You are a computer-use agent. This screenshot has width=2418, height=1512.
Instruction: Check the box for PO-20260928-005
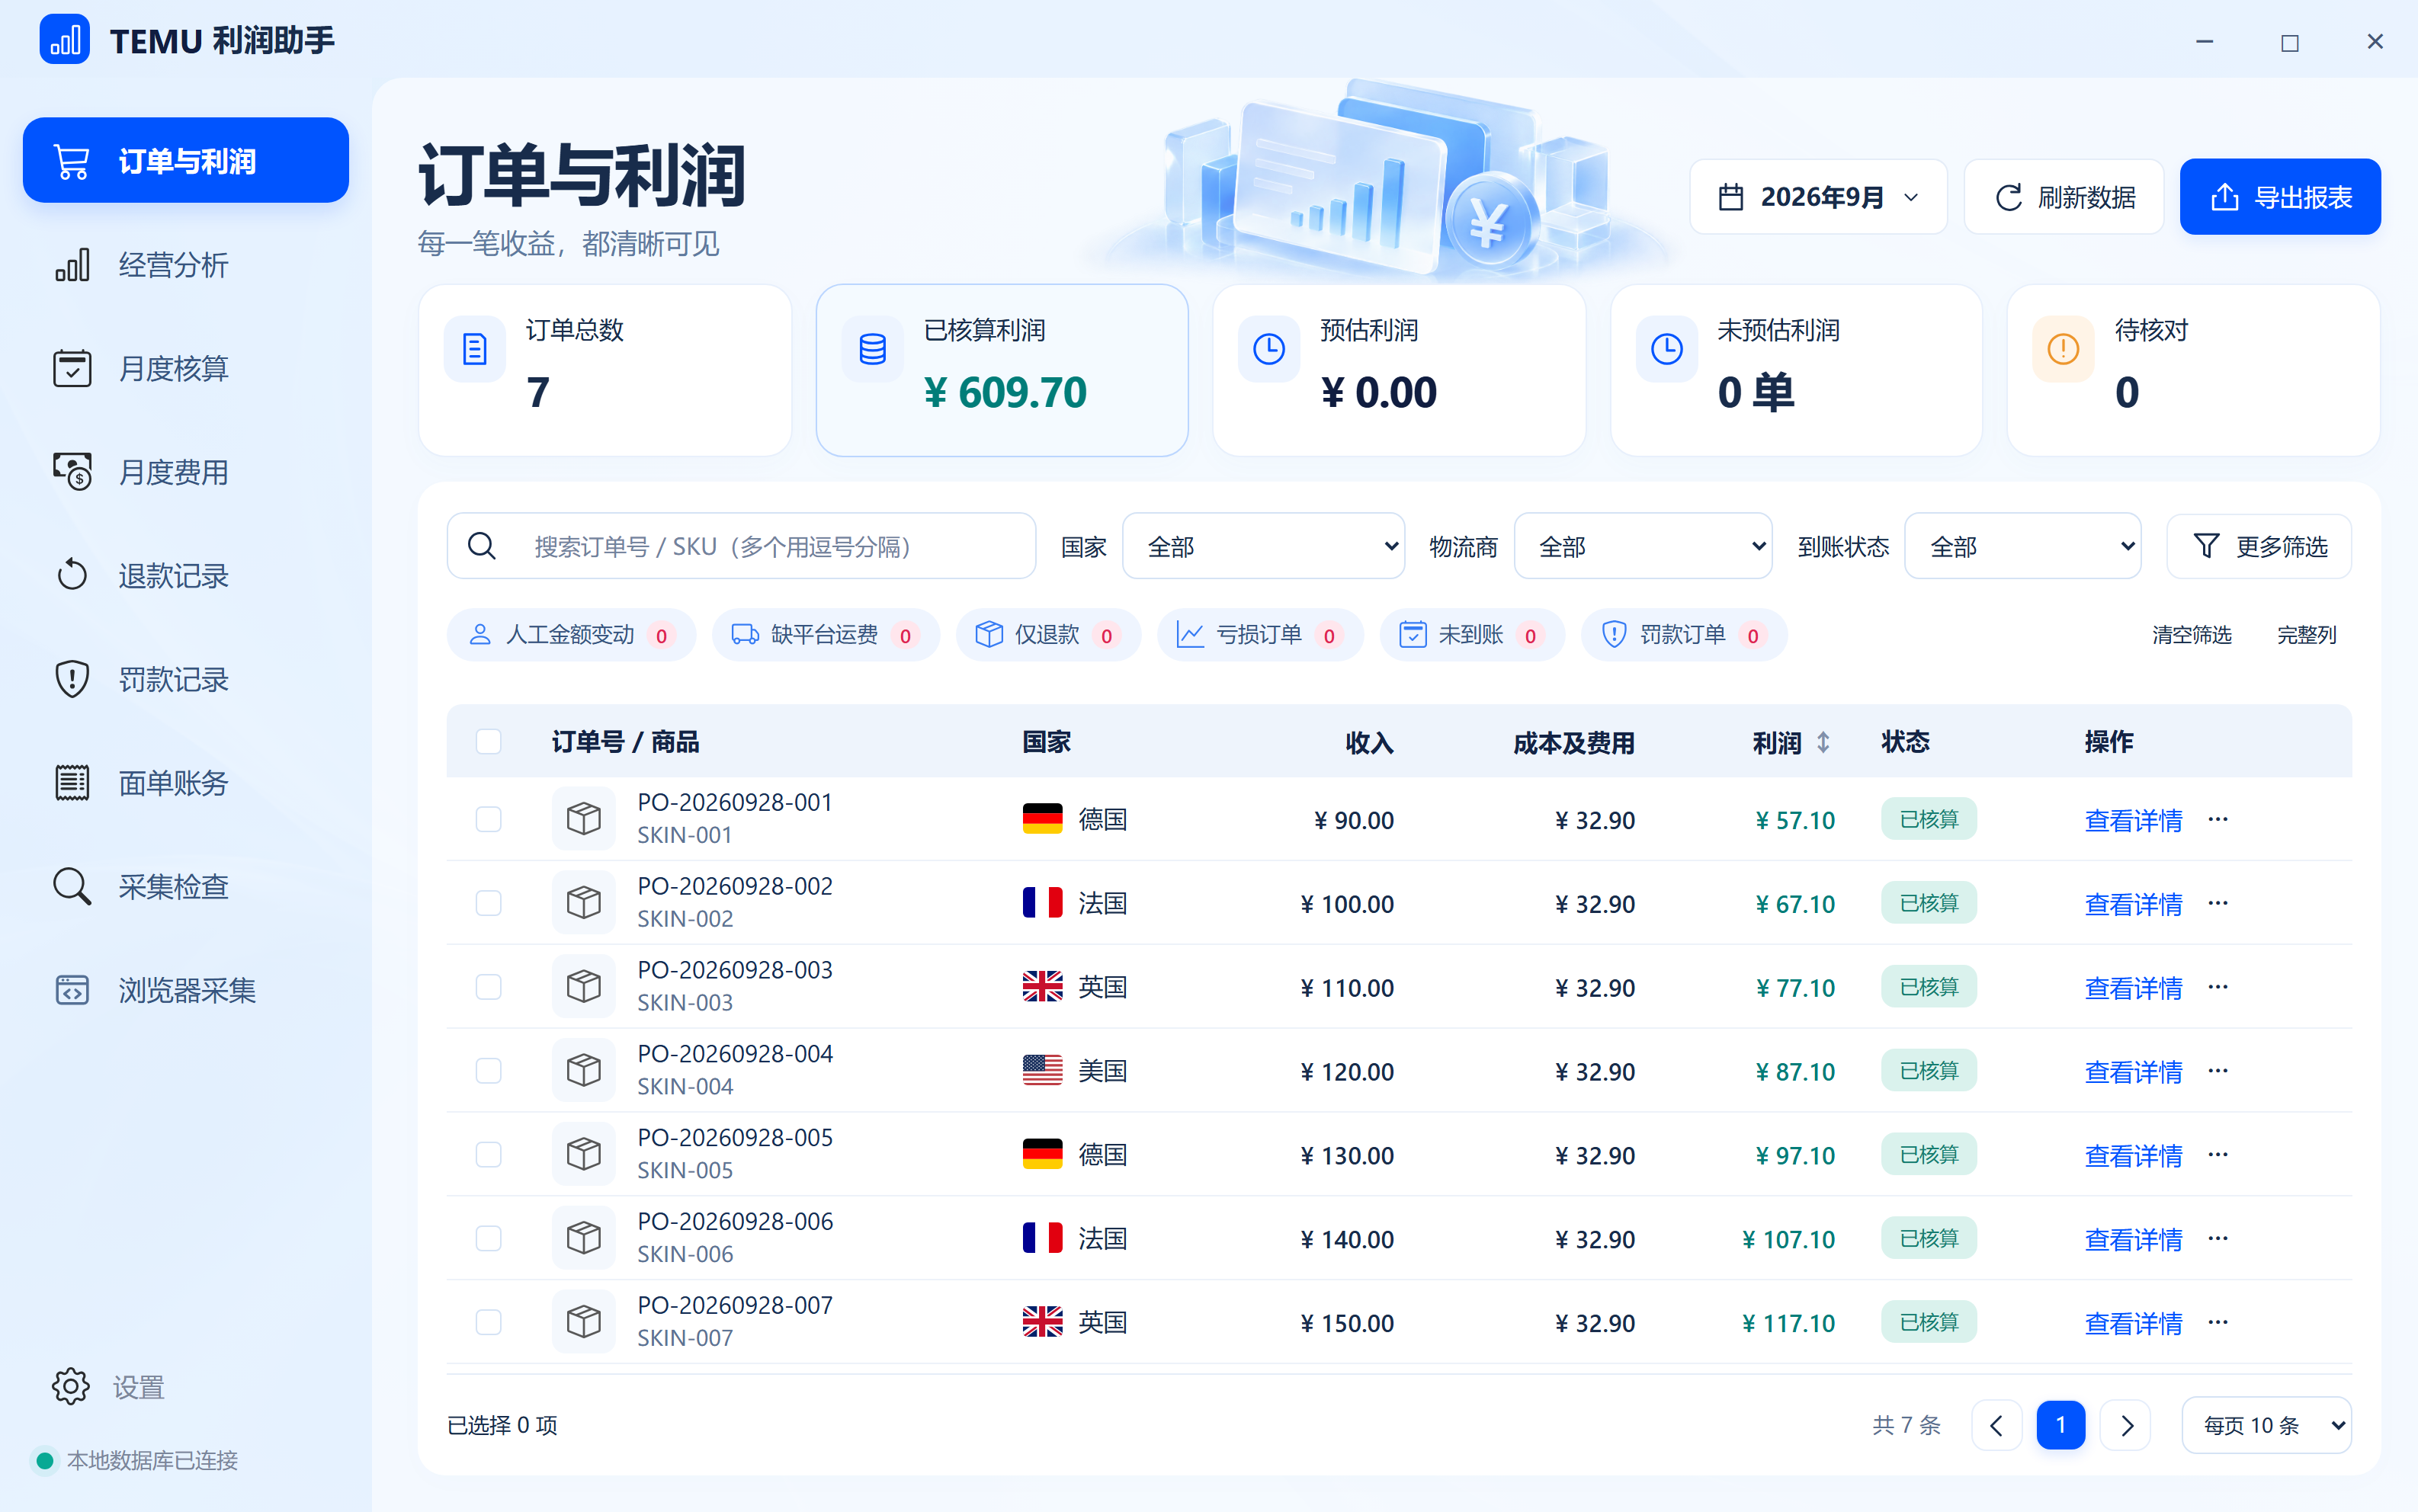click(x=488, y=1155)
